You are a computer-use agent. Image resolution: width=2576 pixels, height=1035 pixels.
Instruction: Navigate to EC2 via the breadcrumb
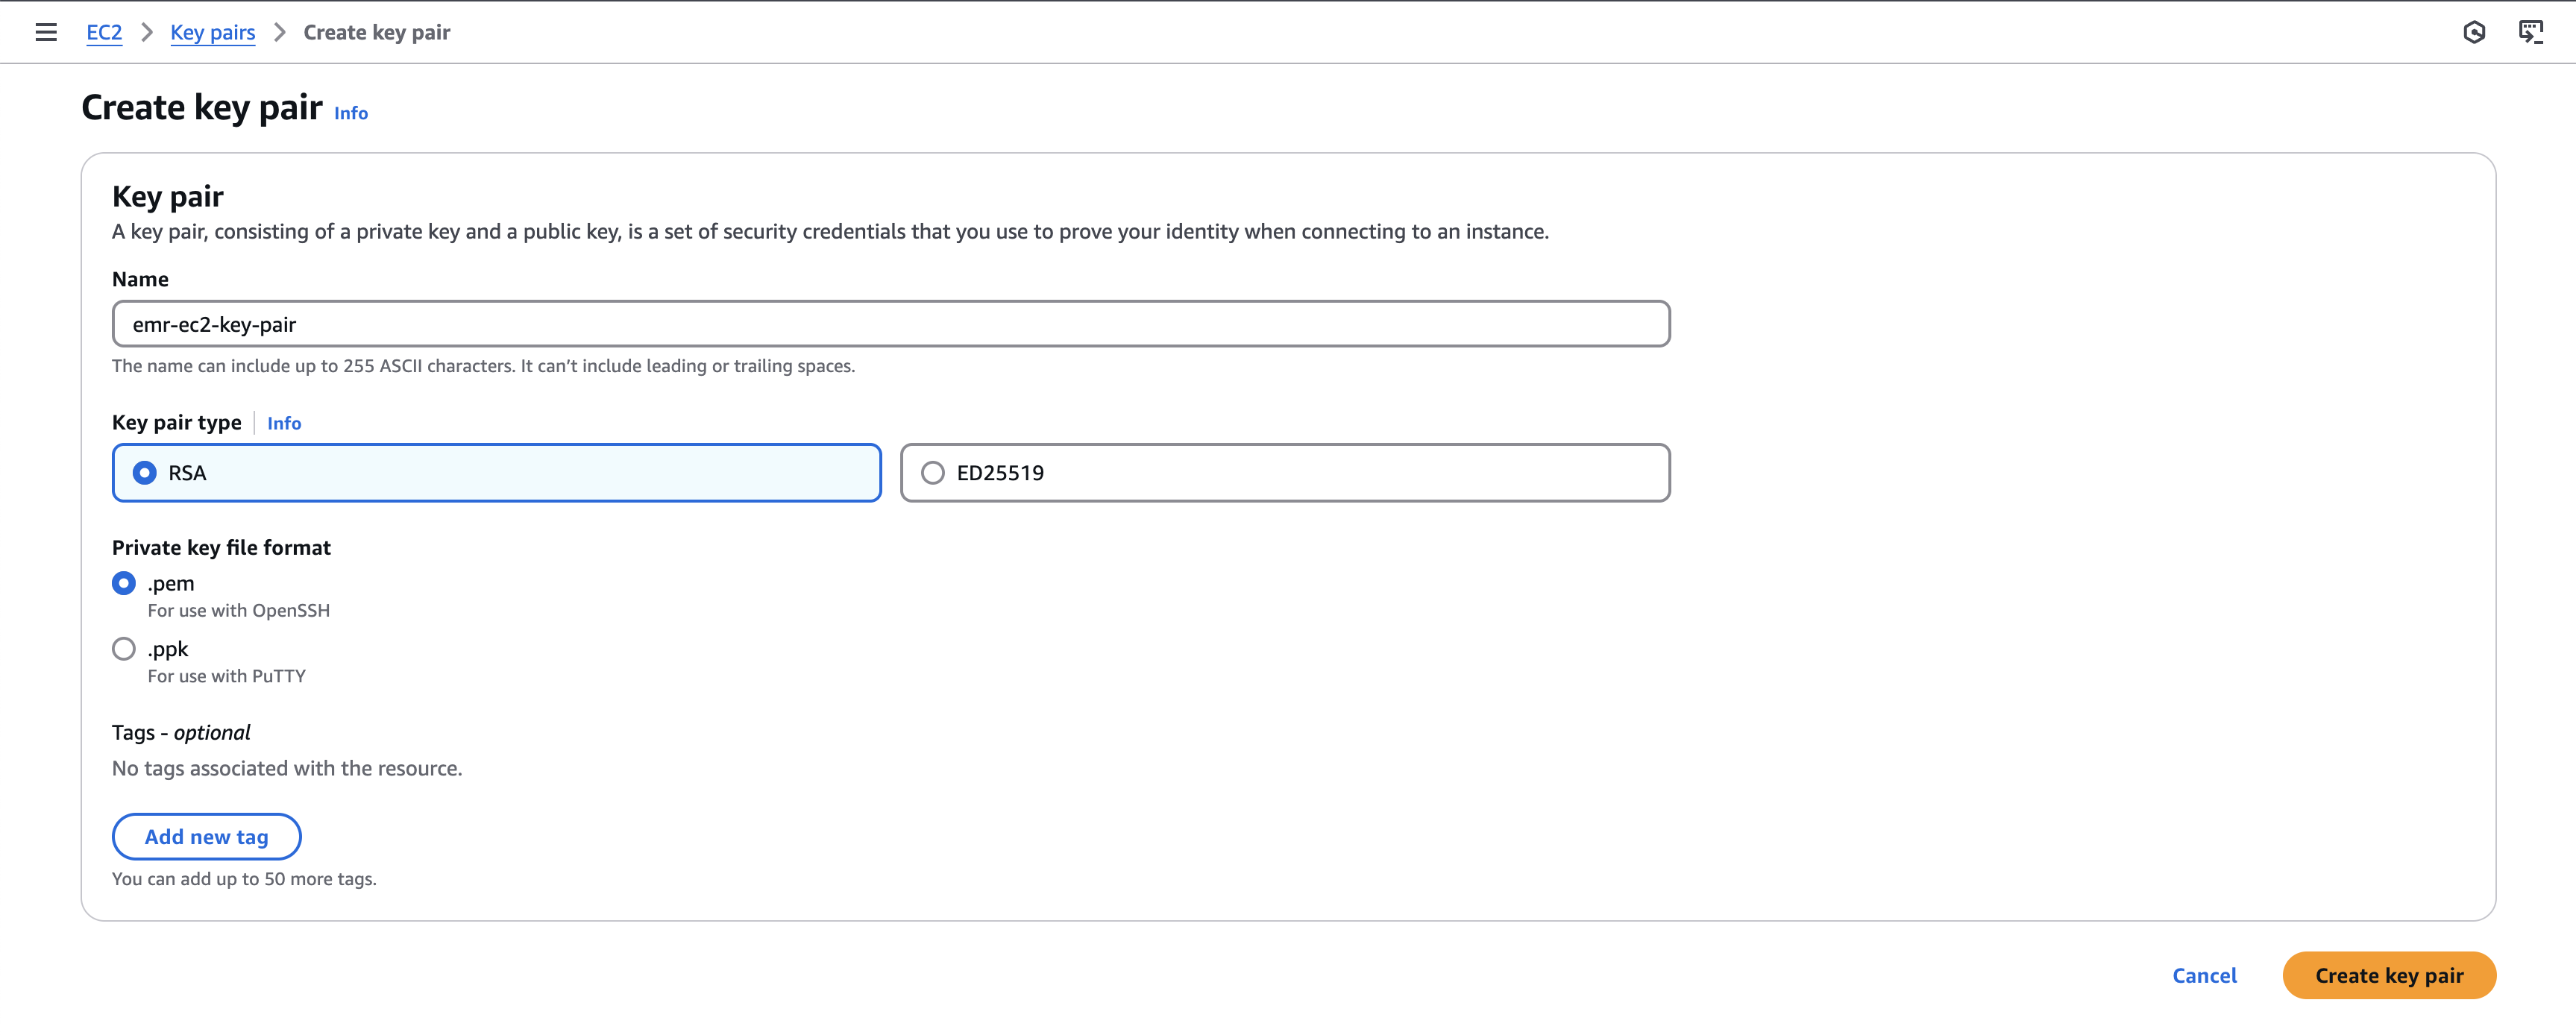pyautogui.click(x=104, y=31)
